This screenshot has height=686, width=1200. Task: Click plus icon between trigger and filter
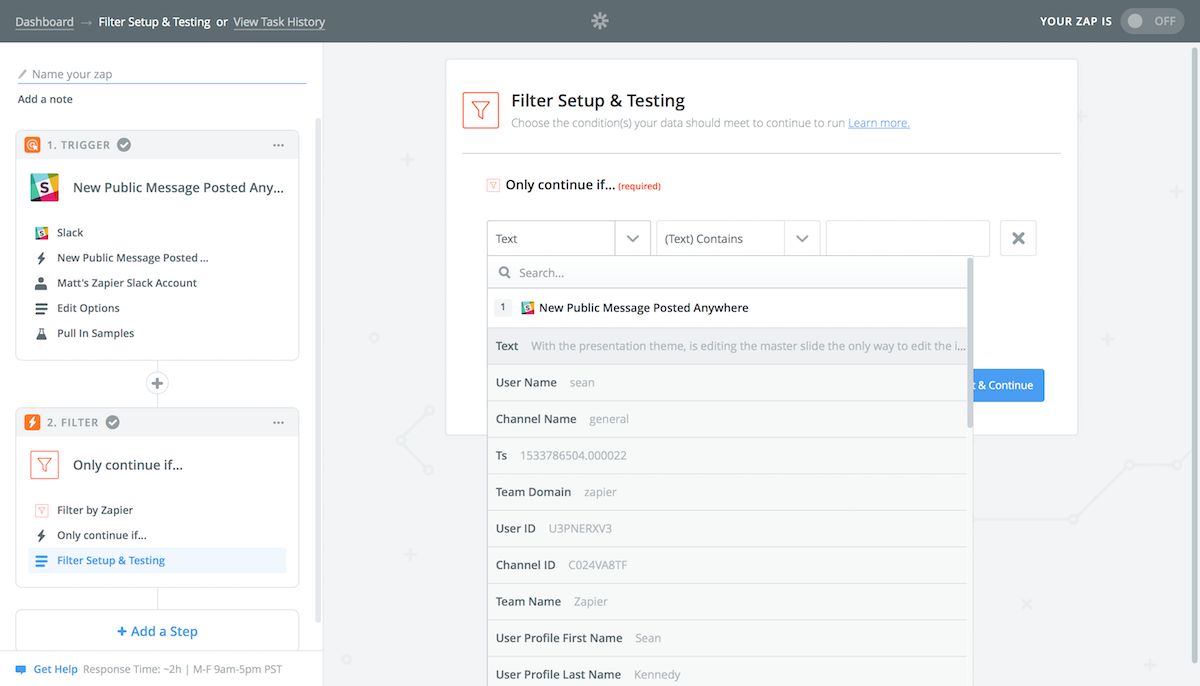[157, 383]
